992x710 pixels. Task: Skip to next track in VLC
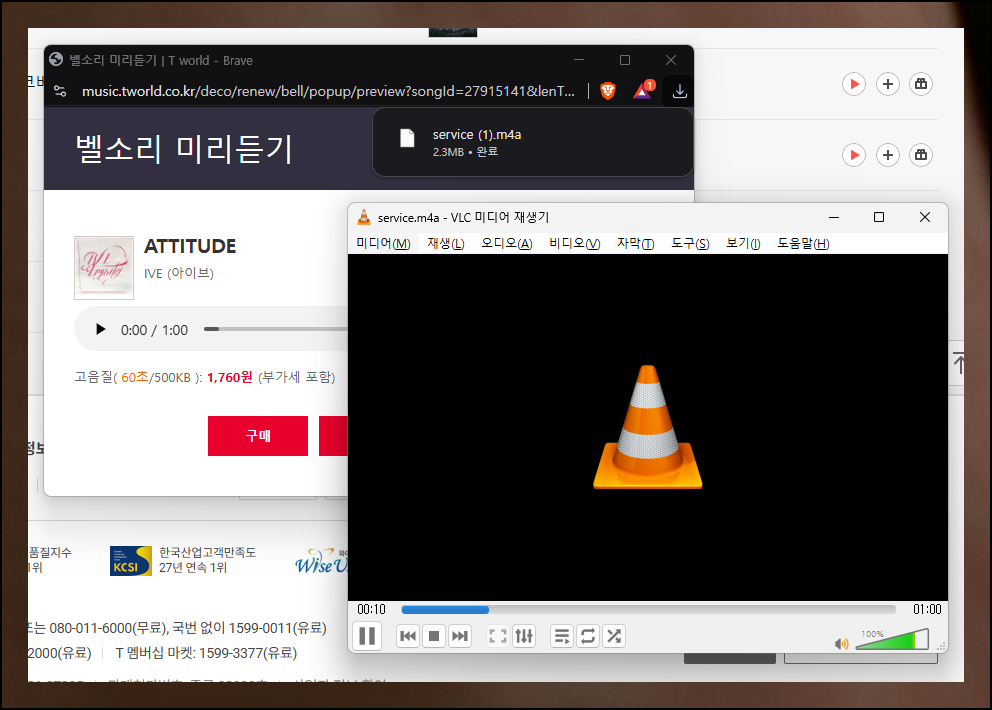point(460,636)
